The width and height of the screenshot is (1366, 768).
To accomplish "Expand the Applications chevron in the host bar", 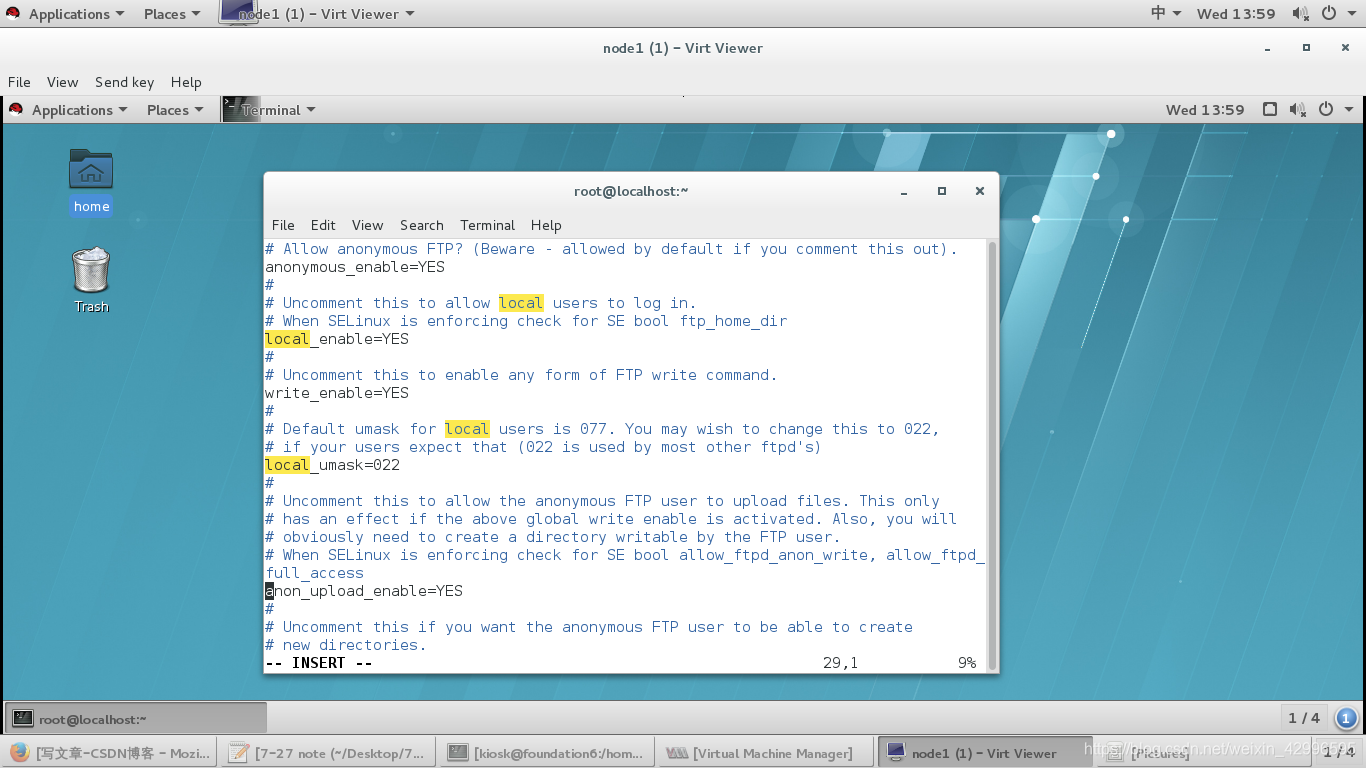I will click(x=120, y=13).
